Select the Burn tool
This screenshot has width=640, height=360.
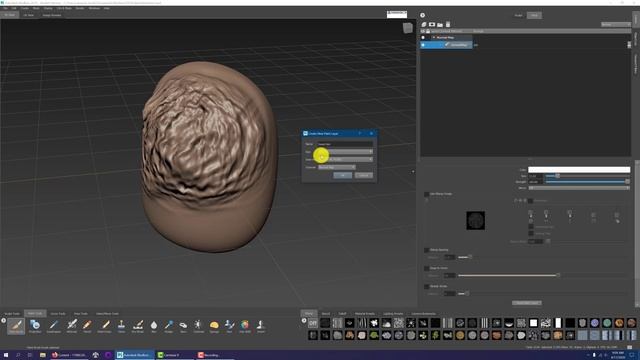(x=183, y=326)
